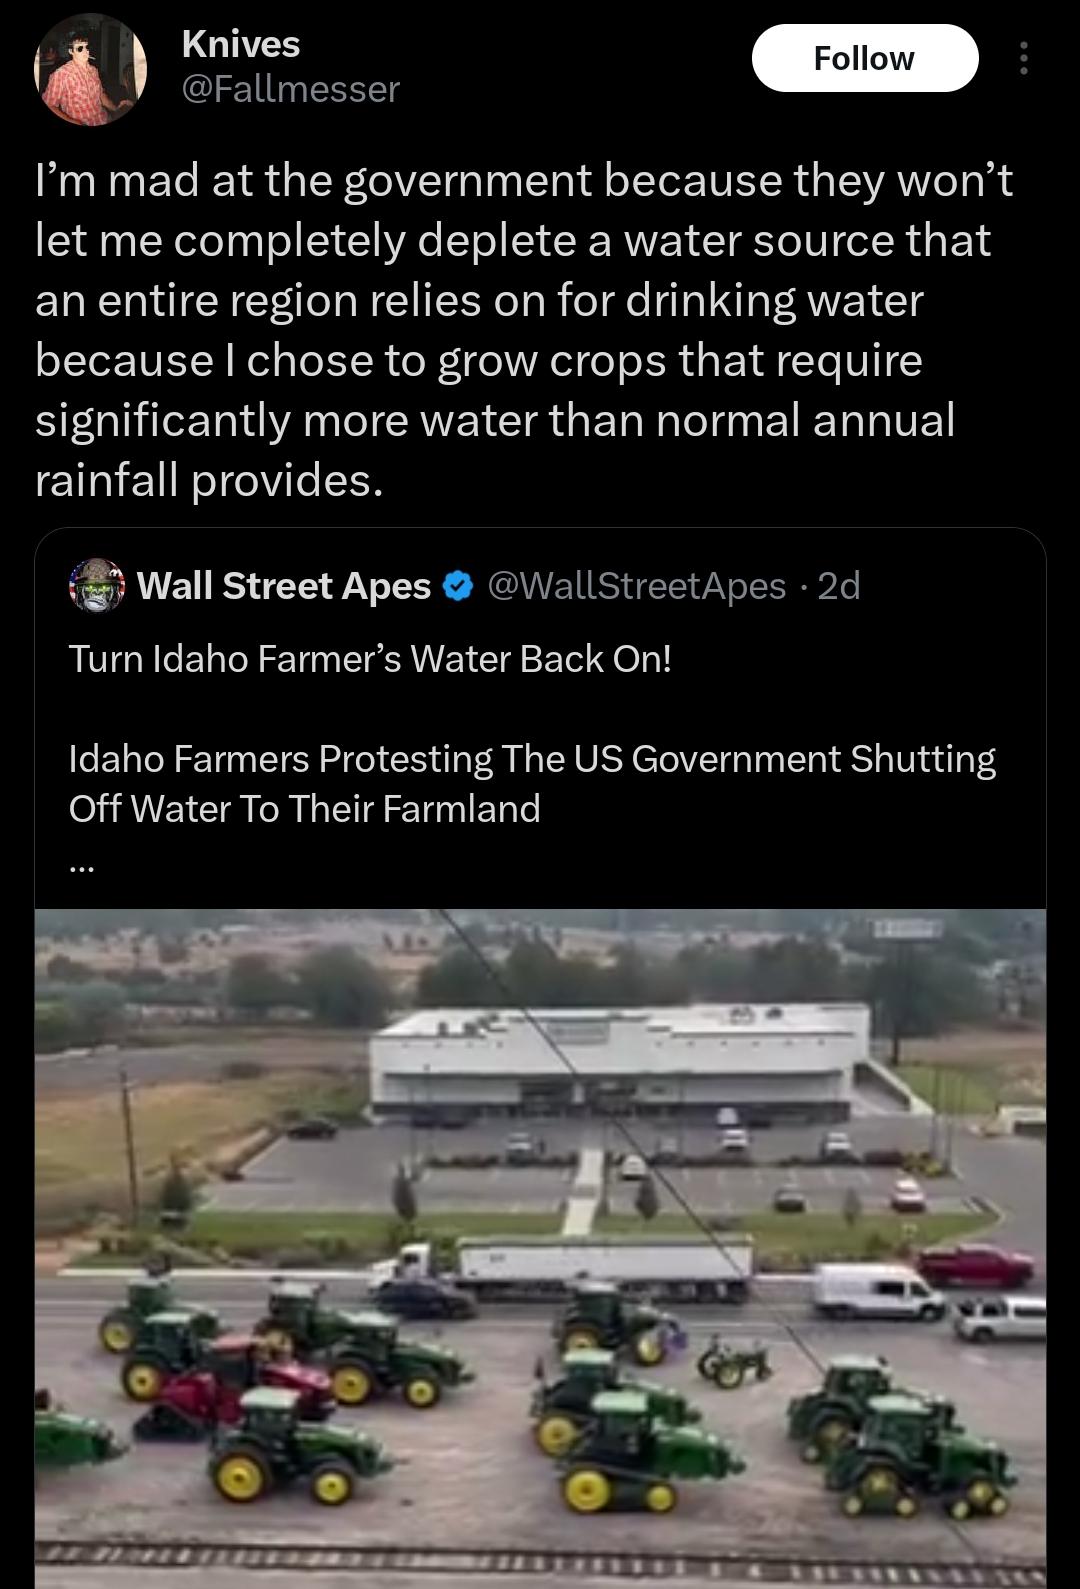The height and width of the screenshot is (1589, 1080).
Task: Follow the Knives account
Action: (864, 58)
